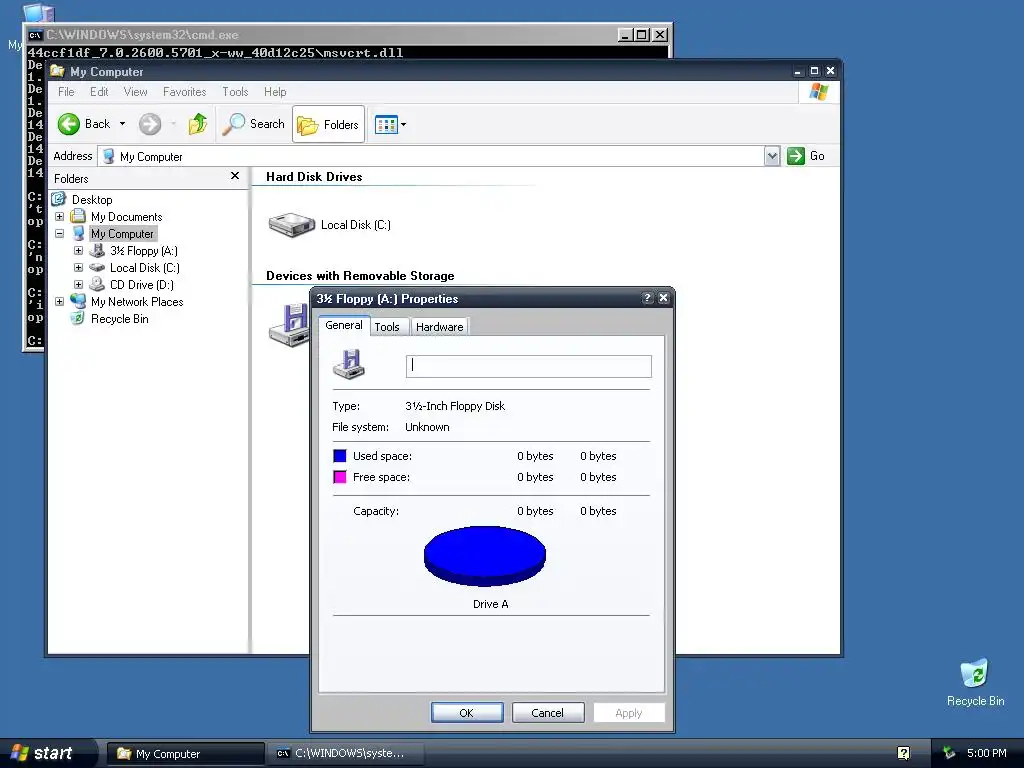
Task: Focus the volume label text field
Action: point(528,366)
